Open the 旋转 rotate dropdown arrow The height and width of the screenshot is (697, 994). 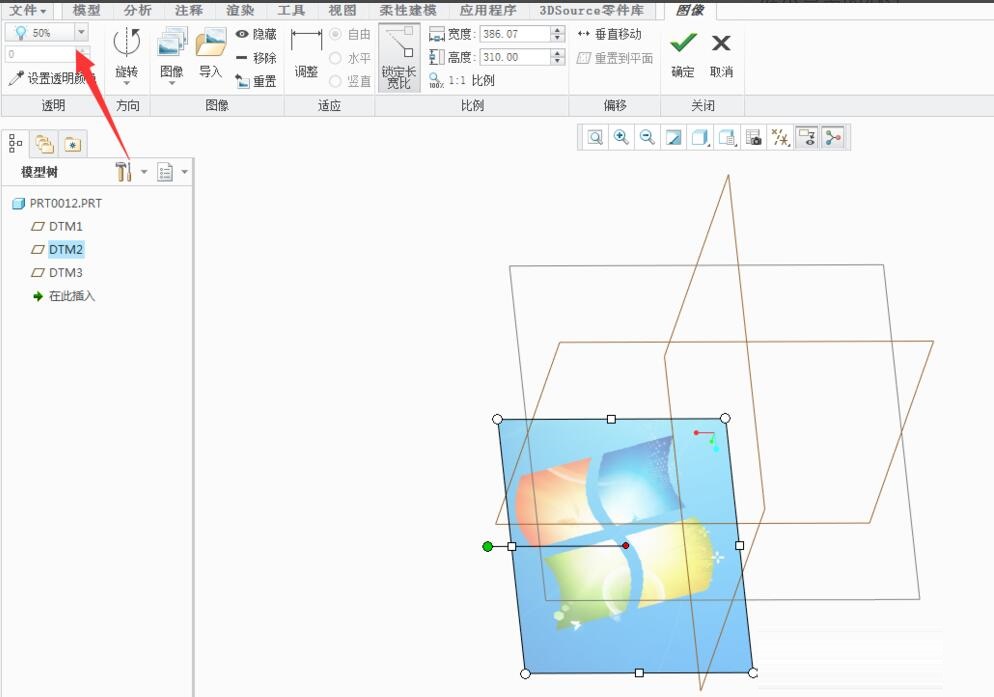126,84
